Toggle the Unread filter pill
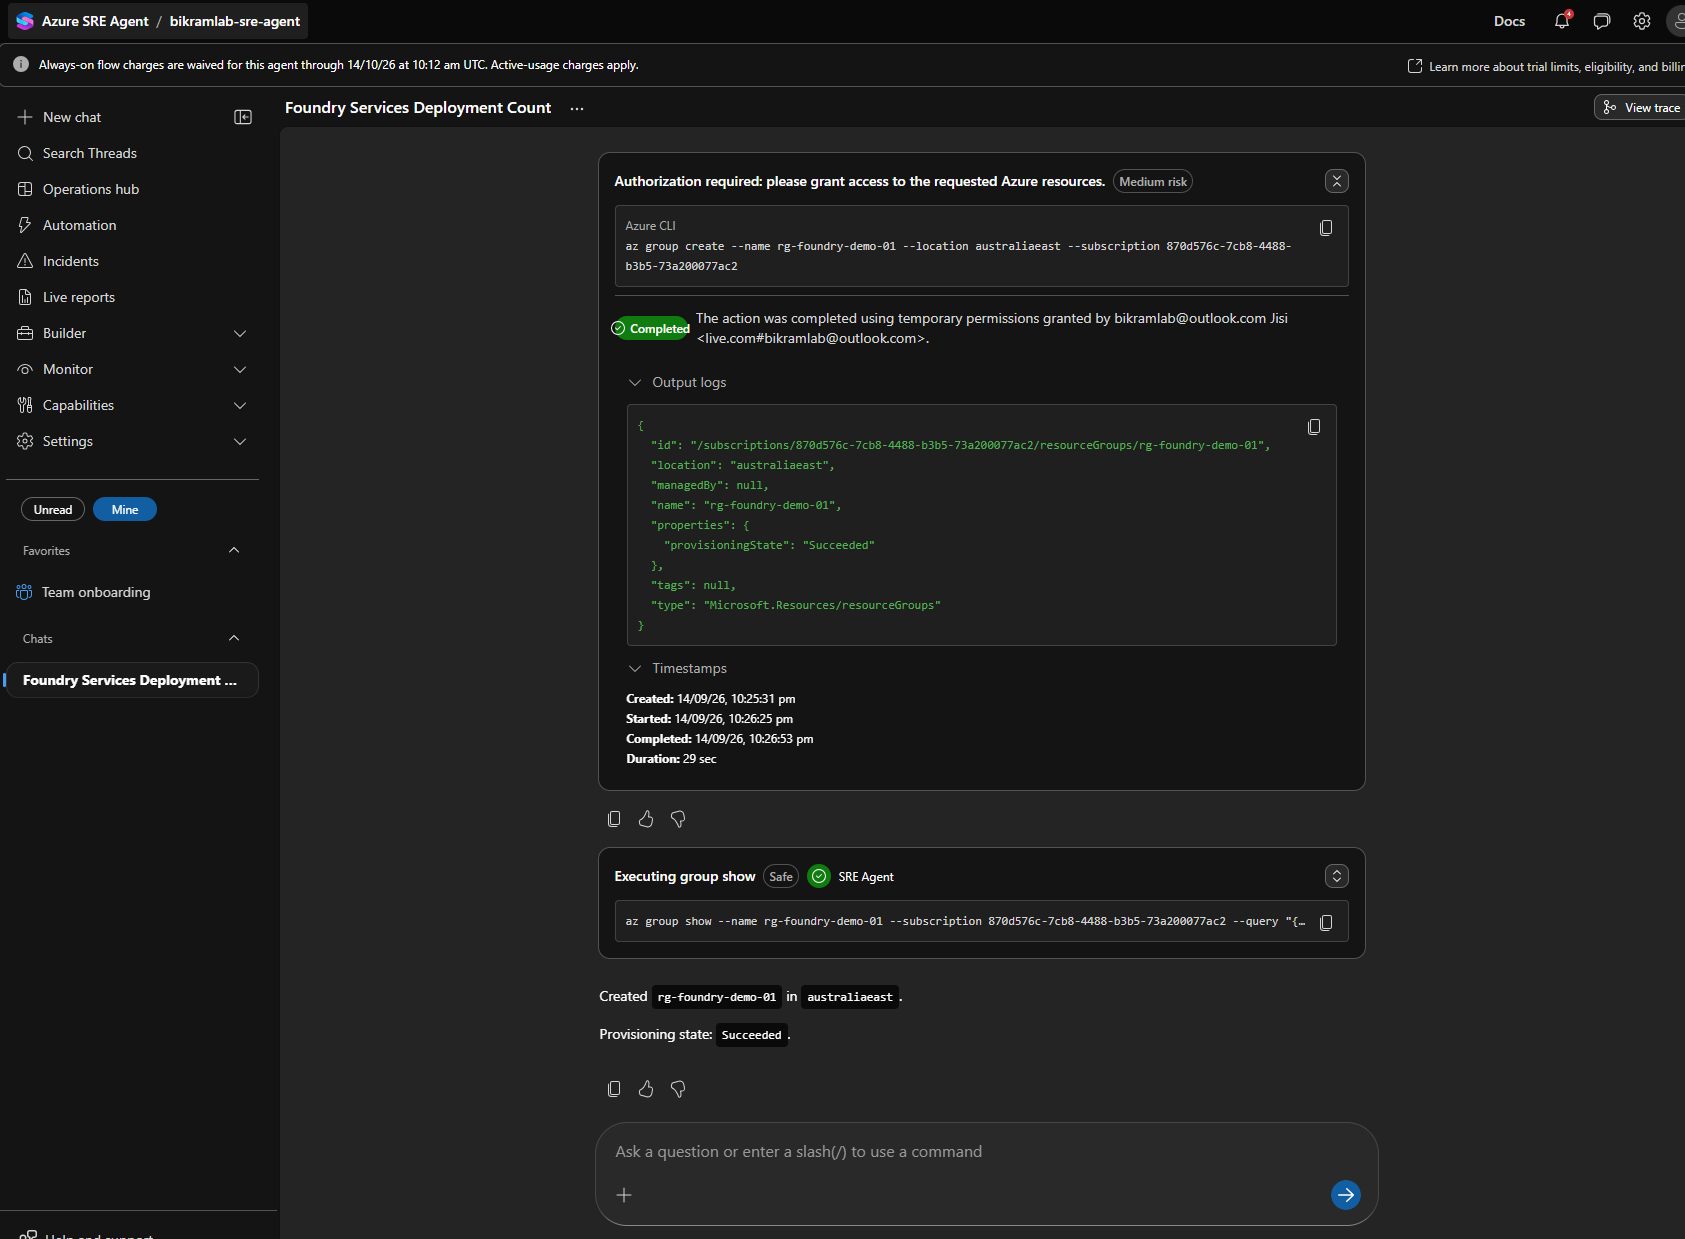Viewport: 1685px width, 1239px height. click(53, 509)
